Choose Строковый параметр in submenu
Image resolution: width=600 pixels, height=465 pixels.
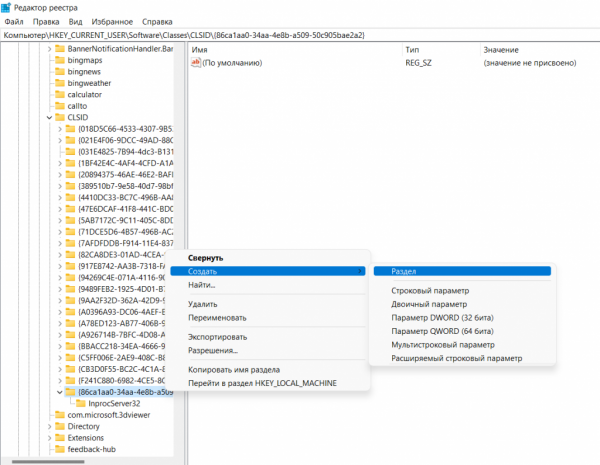pyautogui.click(x=430, y=291)
